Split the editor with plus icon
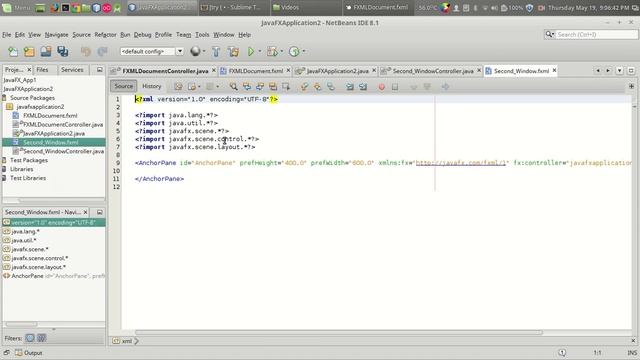The height and width of the screenshot is (360, 640). coord(631,87)
